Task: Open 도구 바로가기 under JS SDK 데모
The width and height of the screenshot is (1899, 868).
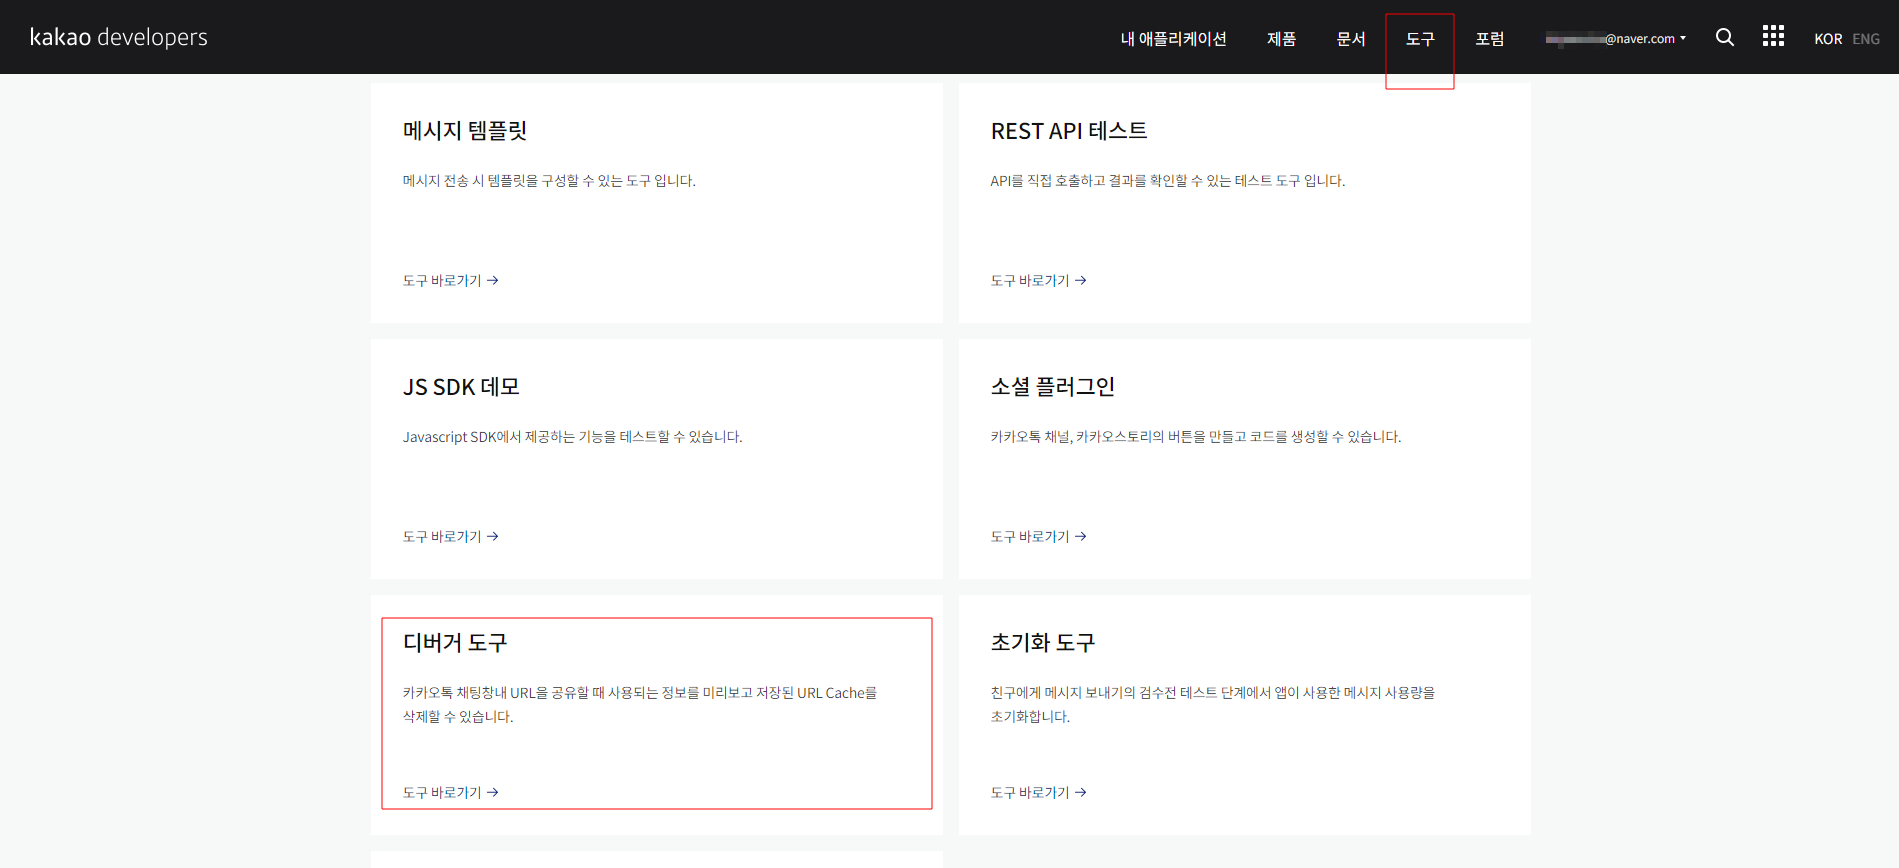Action: pyautogui.click(x=450, y=537)
